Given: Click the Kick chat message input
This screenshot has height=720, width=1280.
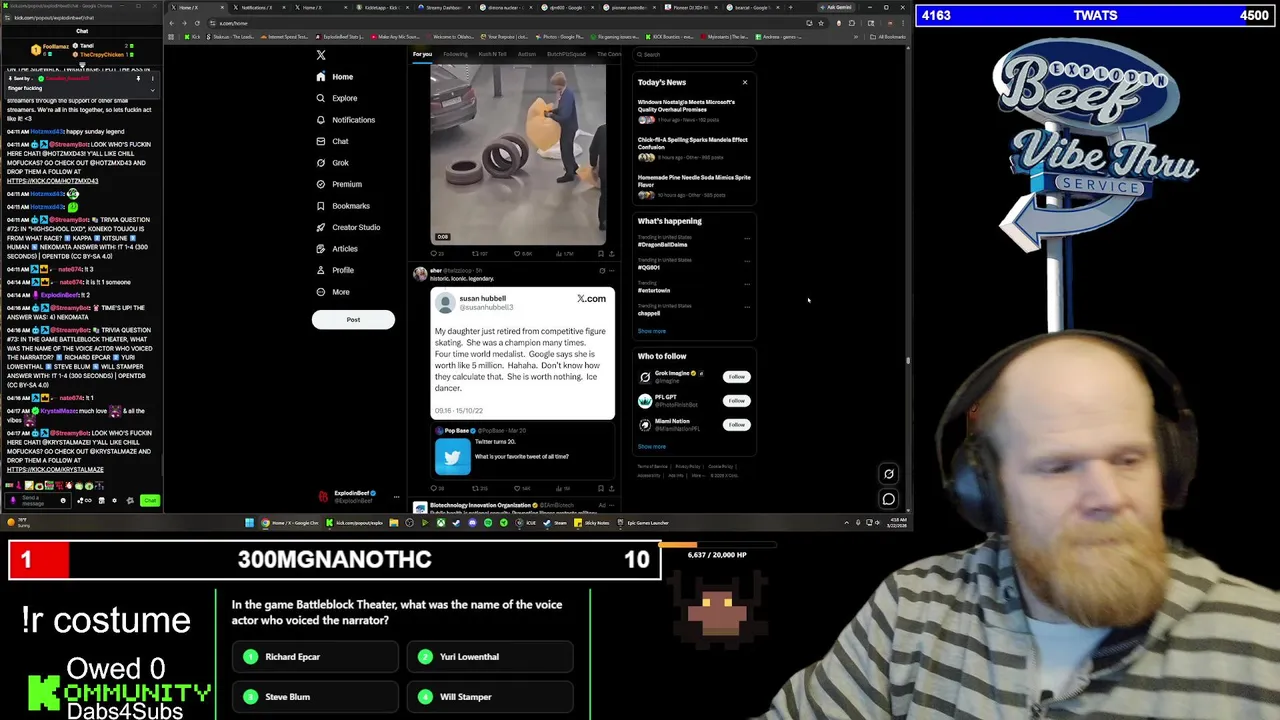Looking at the screenshot, I should [x=38, y=499].
